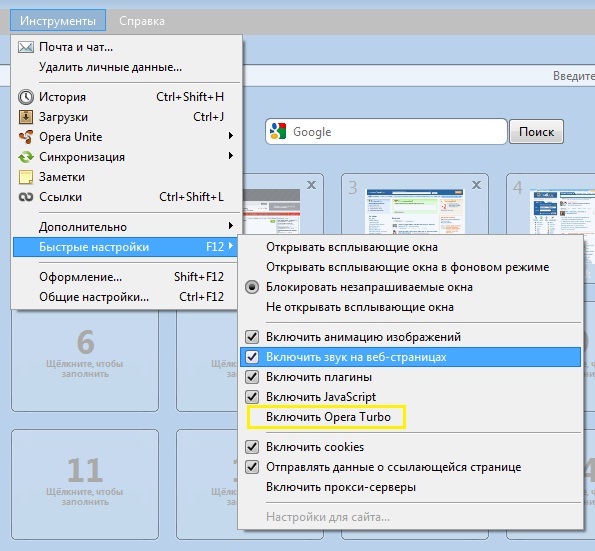Select Удалить личные данные entry
This screenshot has height=551, width=595.
(126, 67)
